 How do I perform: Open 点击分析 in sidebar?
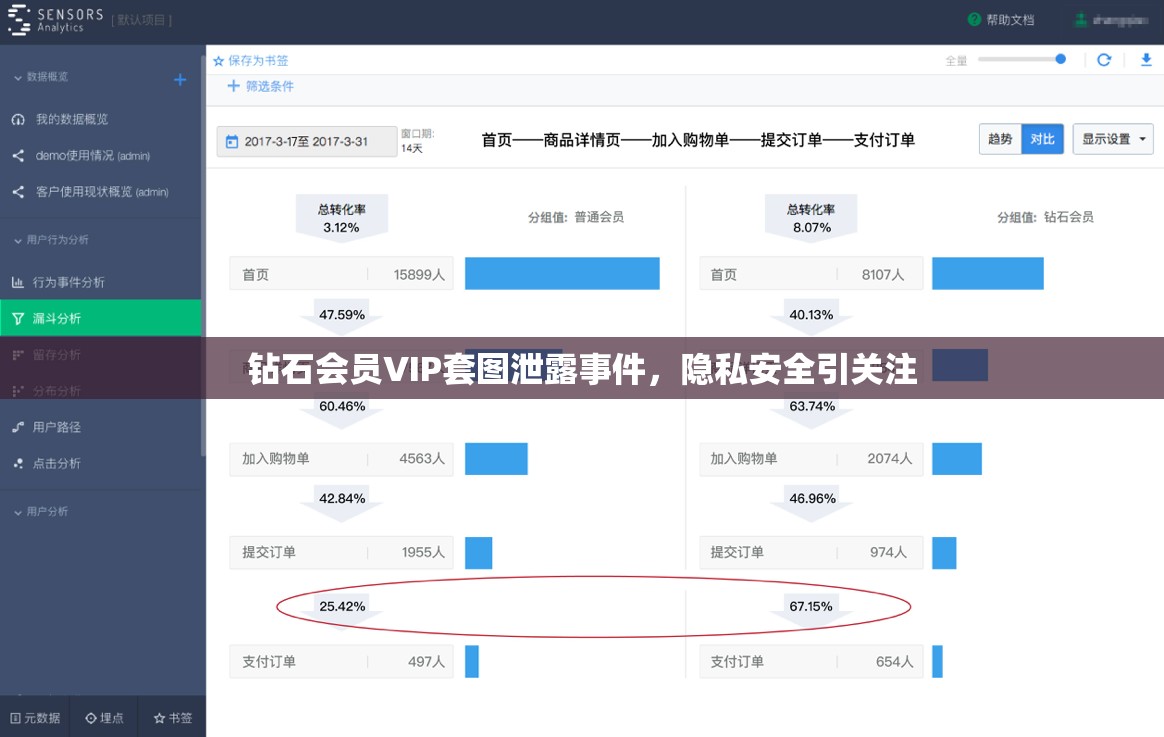[x=56, y=463]
